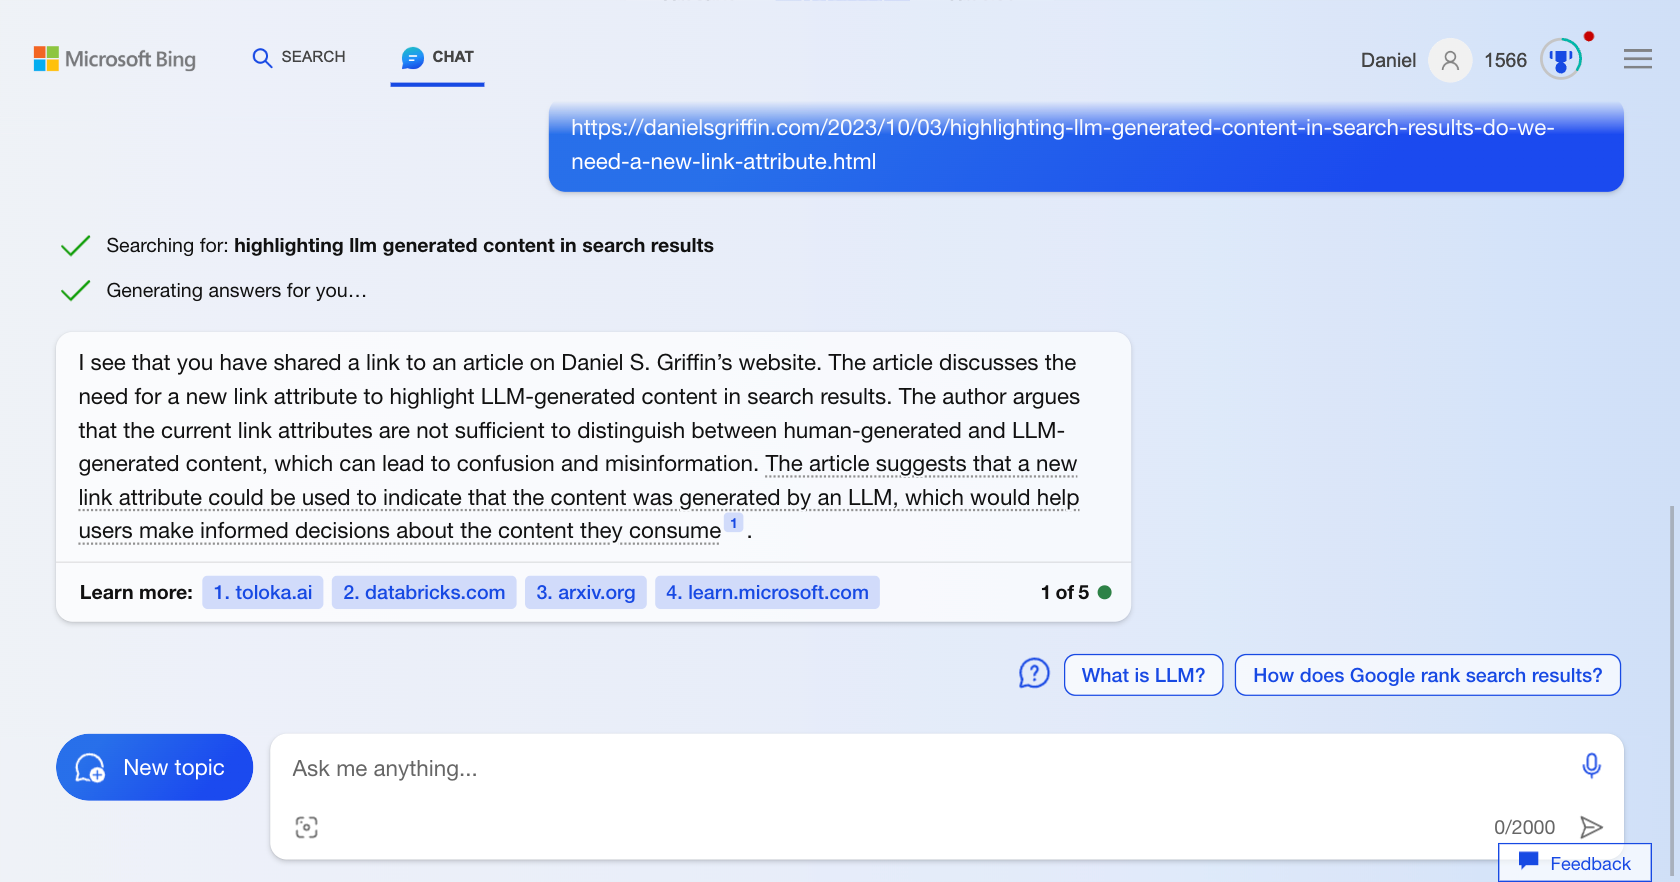The image size is (1680, 882).
Task: Open the Rewards trophy icon
Action: coord(1560,60)
